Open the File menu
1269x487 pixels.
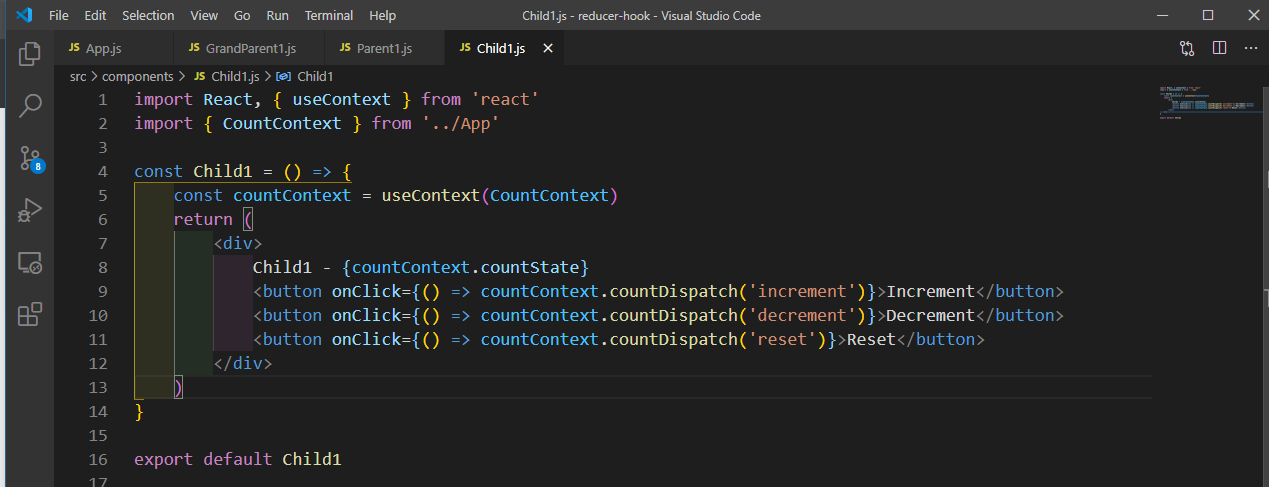coord(59,15)
